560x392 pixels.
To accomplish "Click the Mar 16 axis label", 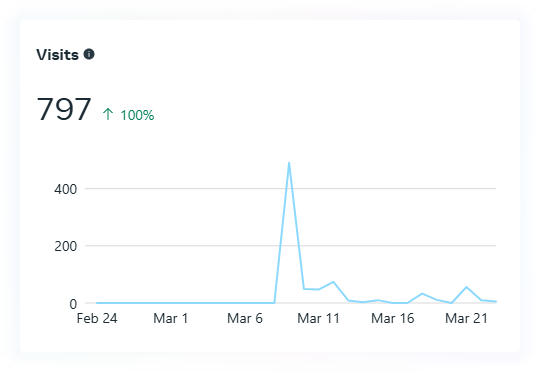I will (393, 318).
